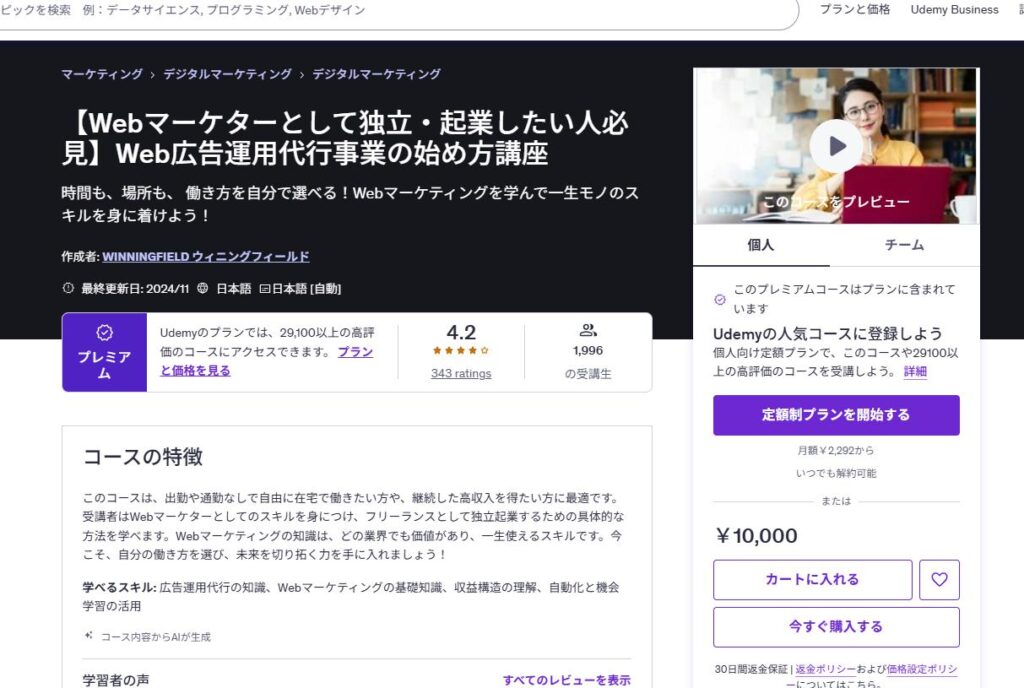This screenshot has width=1024, height=688.
Task: Play the course preview video
Action: coord(835,146)
